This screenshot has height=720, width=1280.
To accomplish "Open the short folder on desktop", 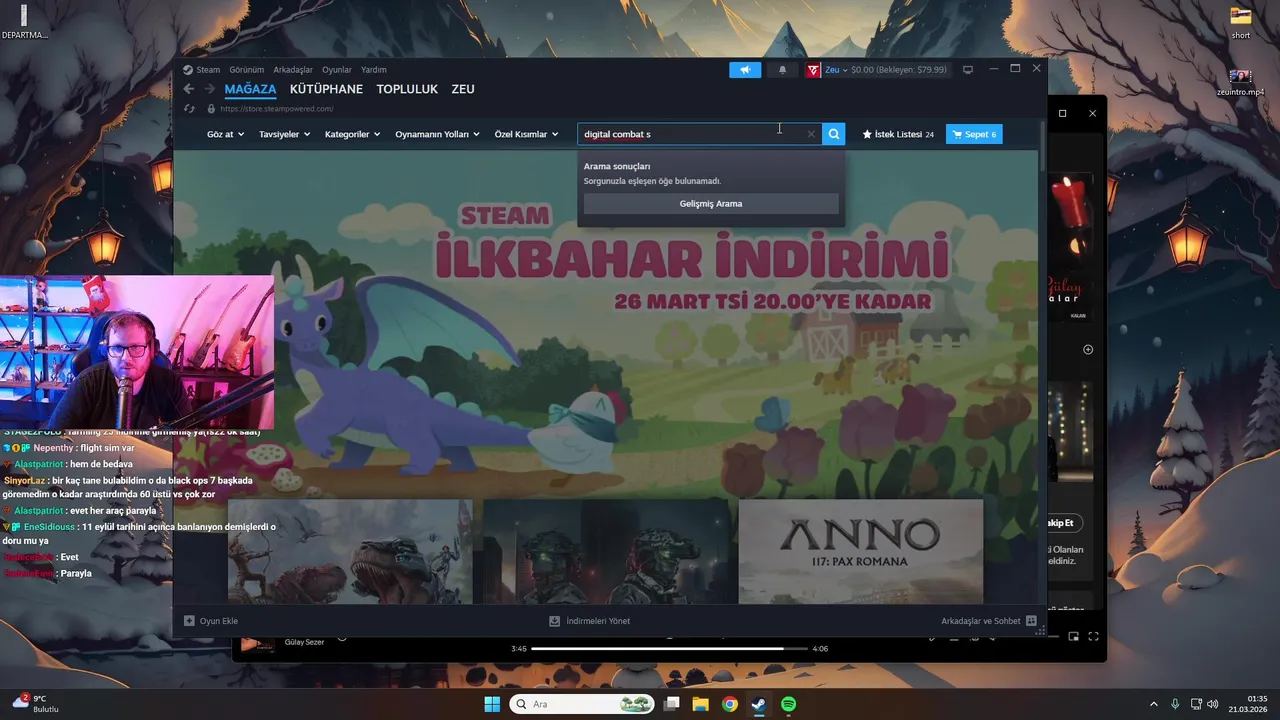I will click(x=1241, y=23).
